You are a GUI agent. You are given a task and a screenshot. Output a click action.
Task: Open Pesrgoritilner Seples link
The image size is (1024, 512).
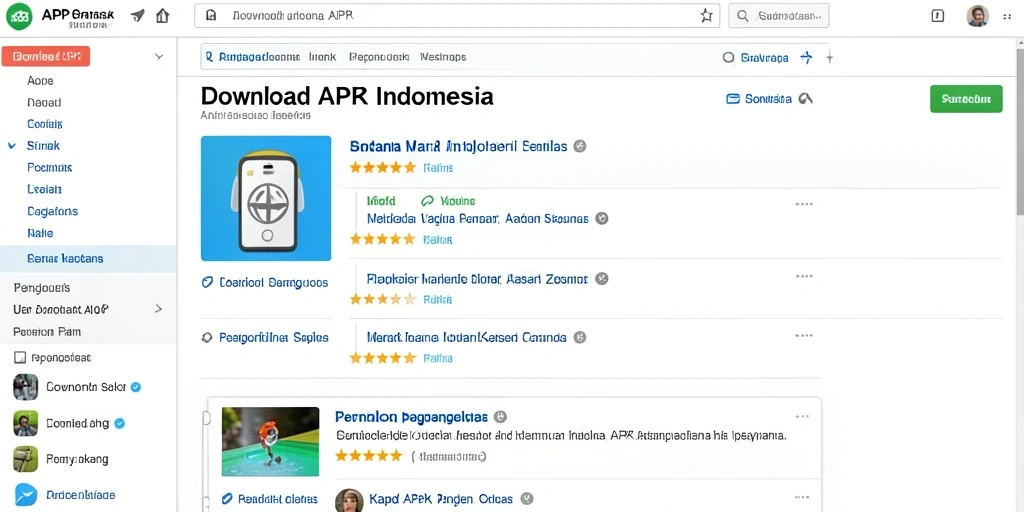pos(274,338)
